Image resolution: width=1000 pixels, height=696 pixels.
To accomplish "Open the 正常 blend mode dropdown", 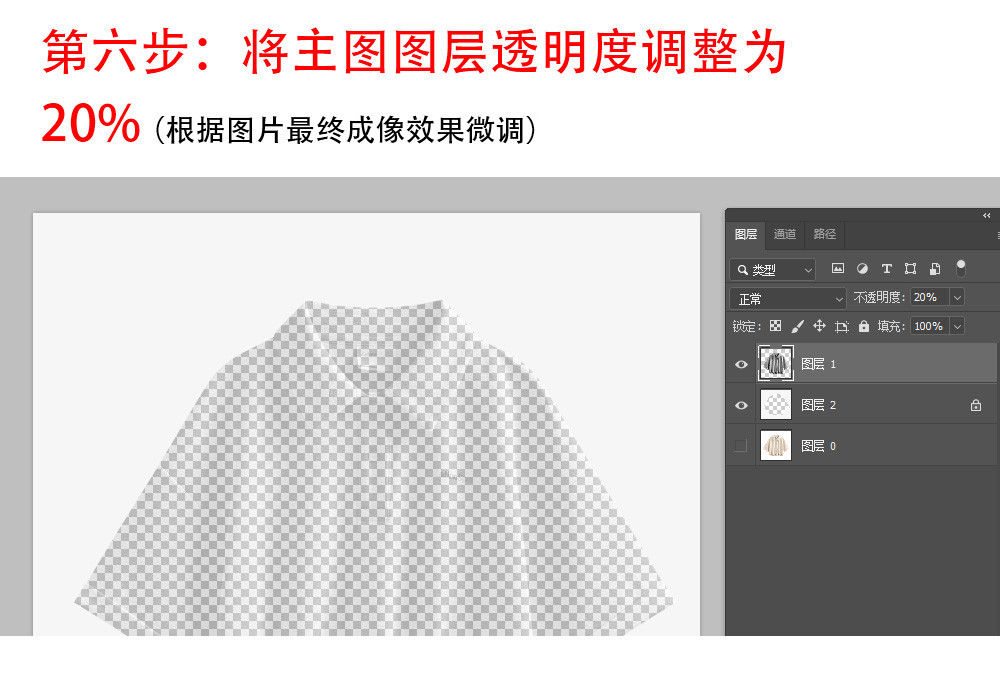I will (x=789, y=298).
